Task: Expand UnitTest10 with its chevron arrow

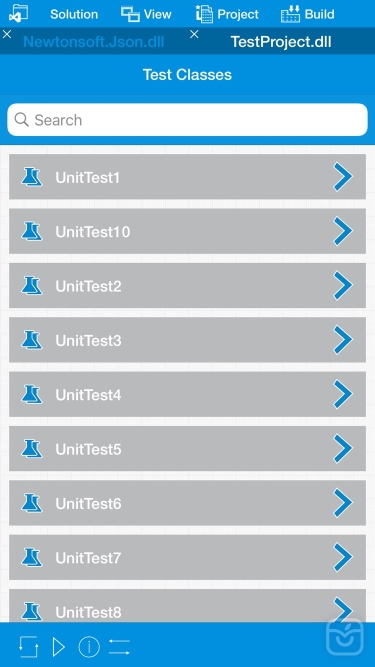Action: pos(343,231)
